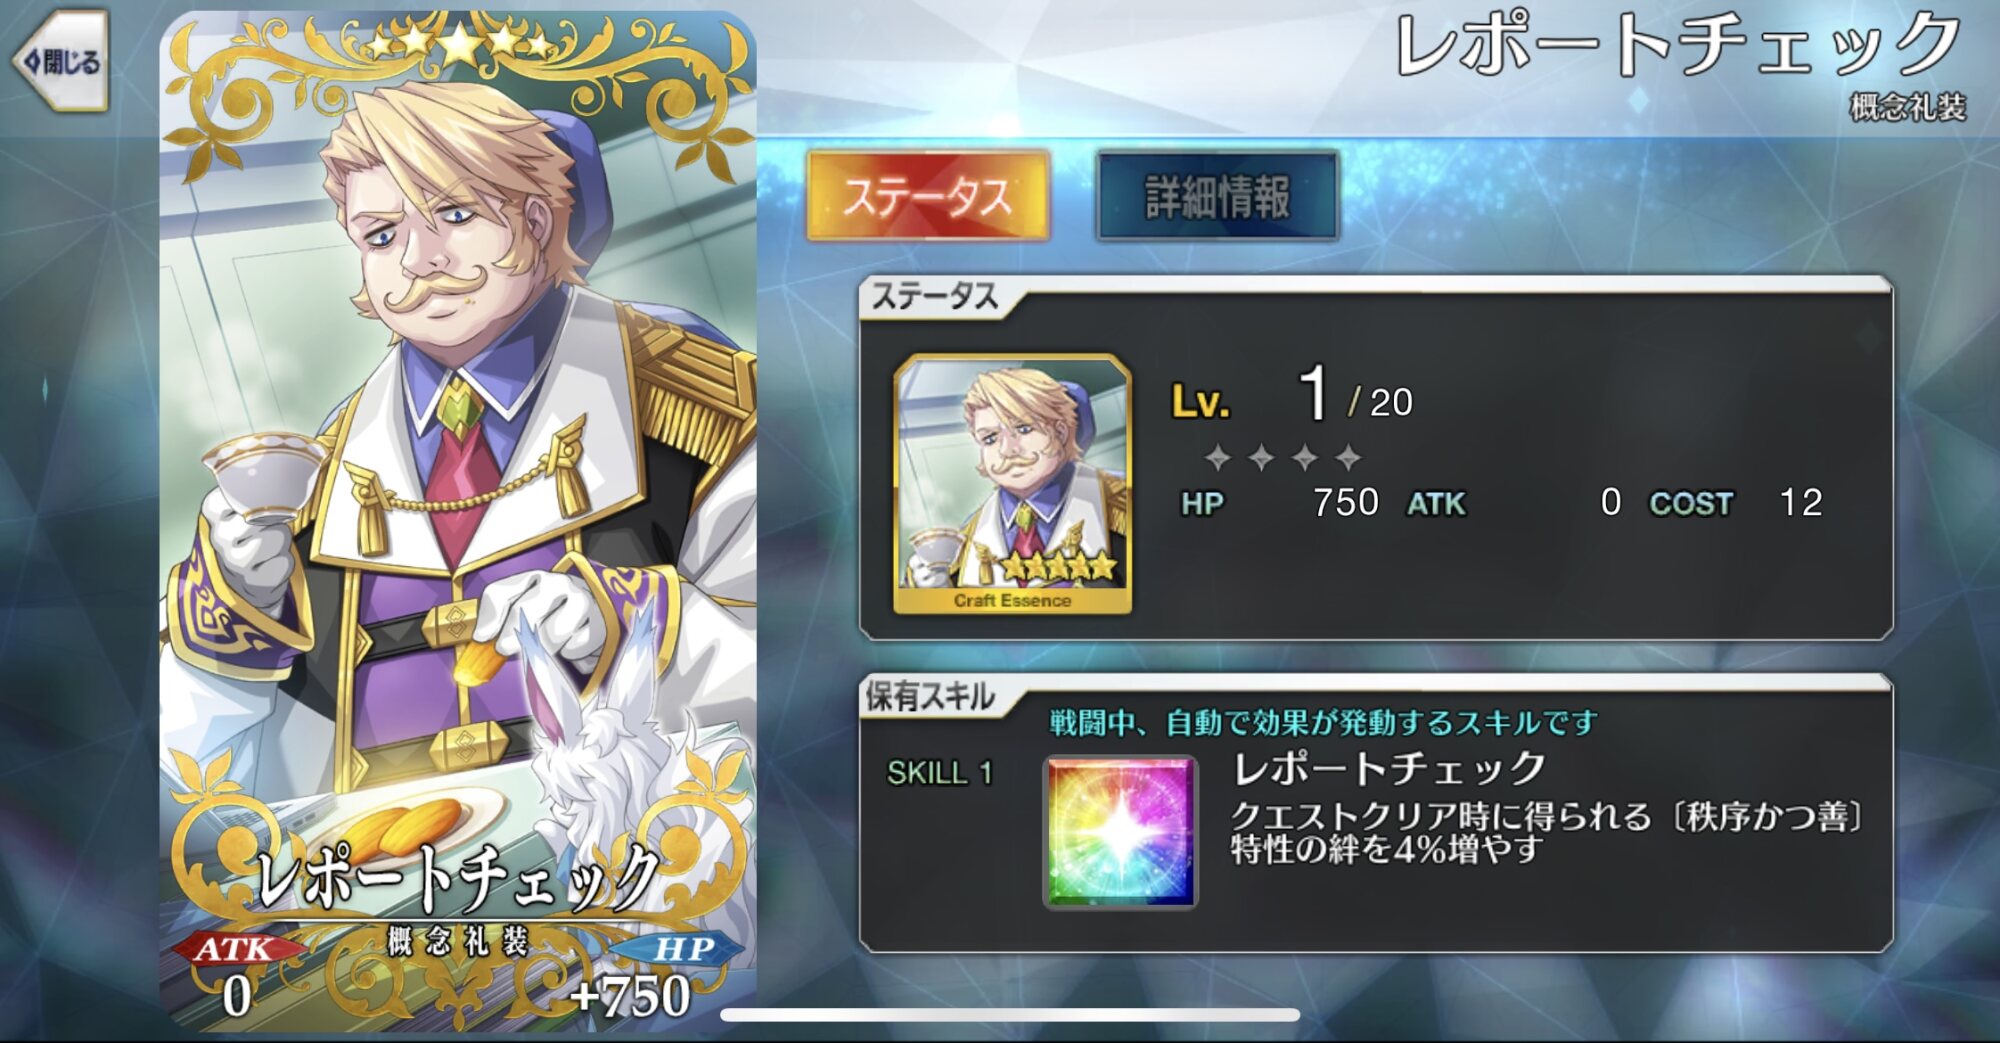Tap the Craft Essence thumbnail icon

point(1012,484)
